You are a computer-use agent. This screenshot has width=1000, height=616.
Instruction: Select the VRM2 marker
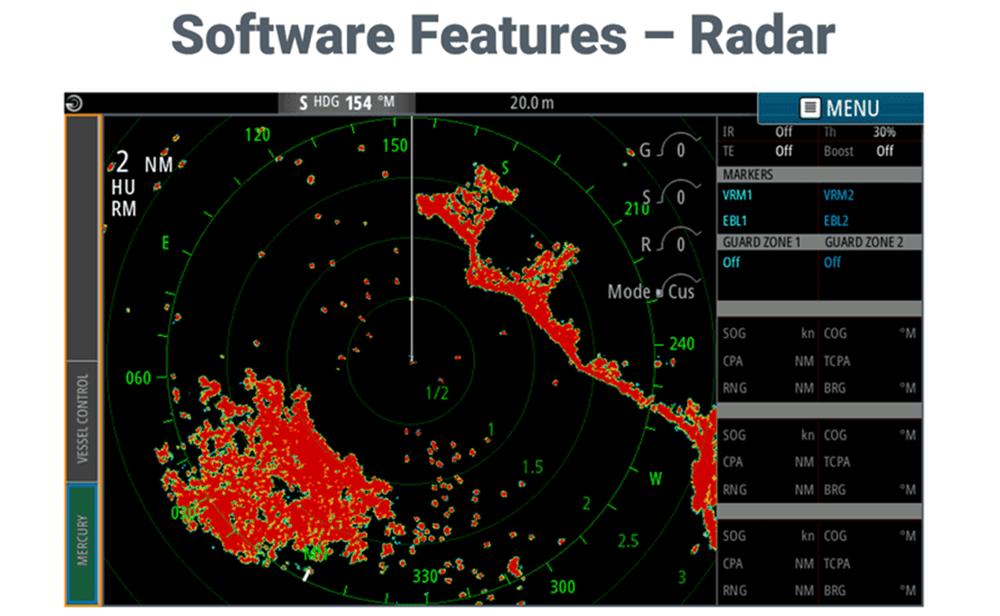(x=838, y=195)
